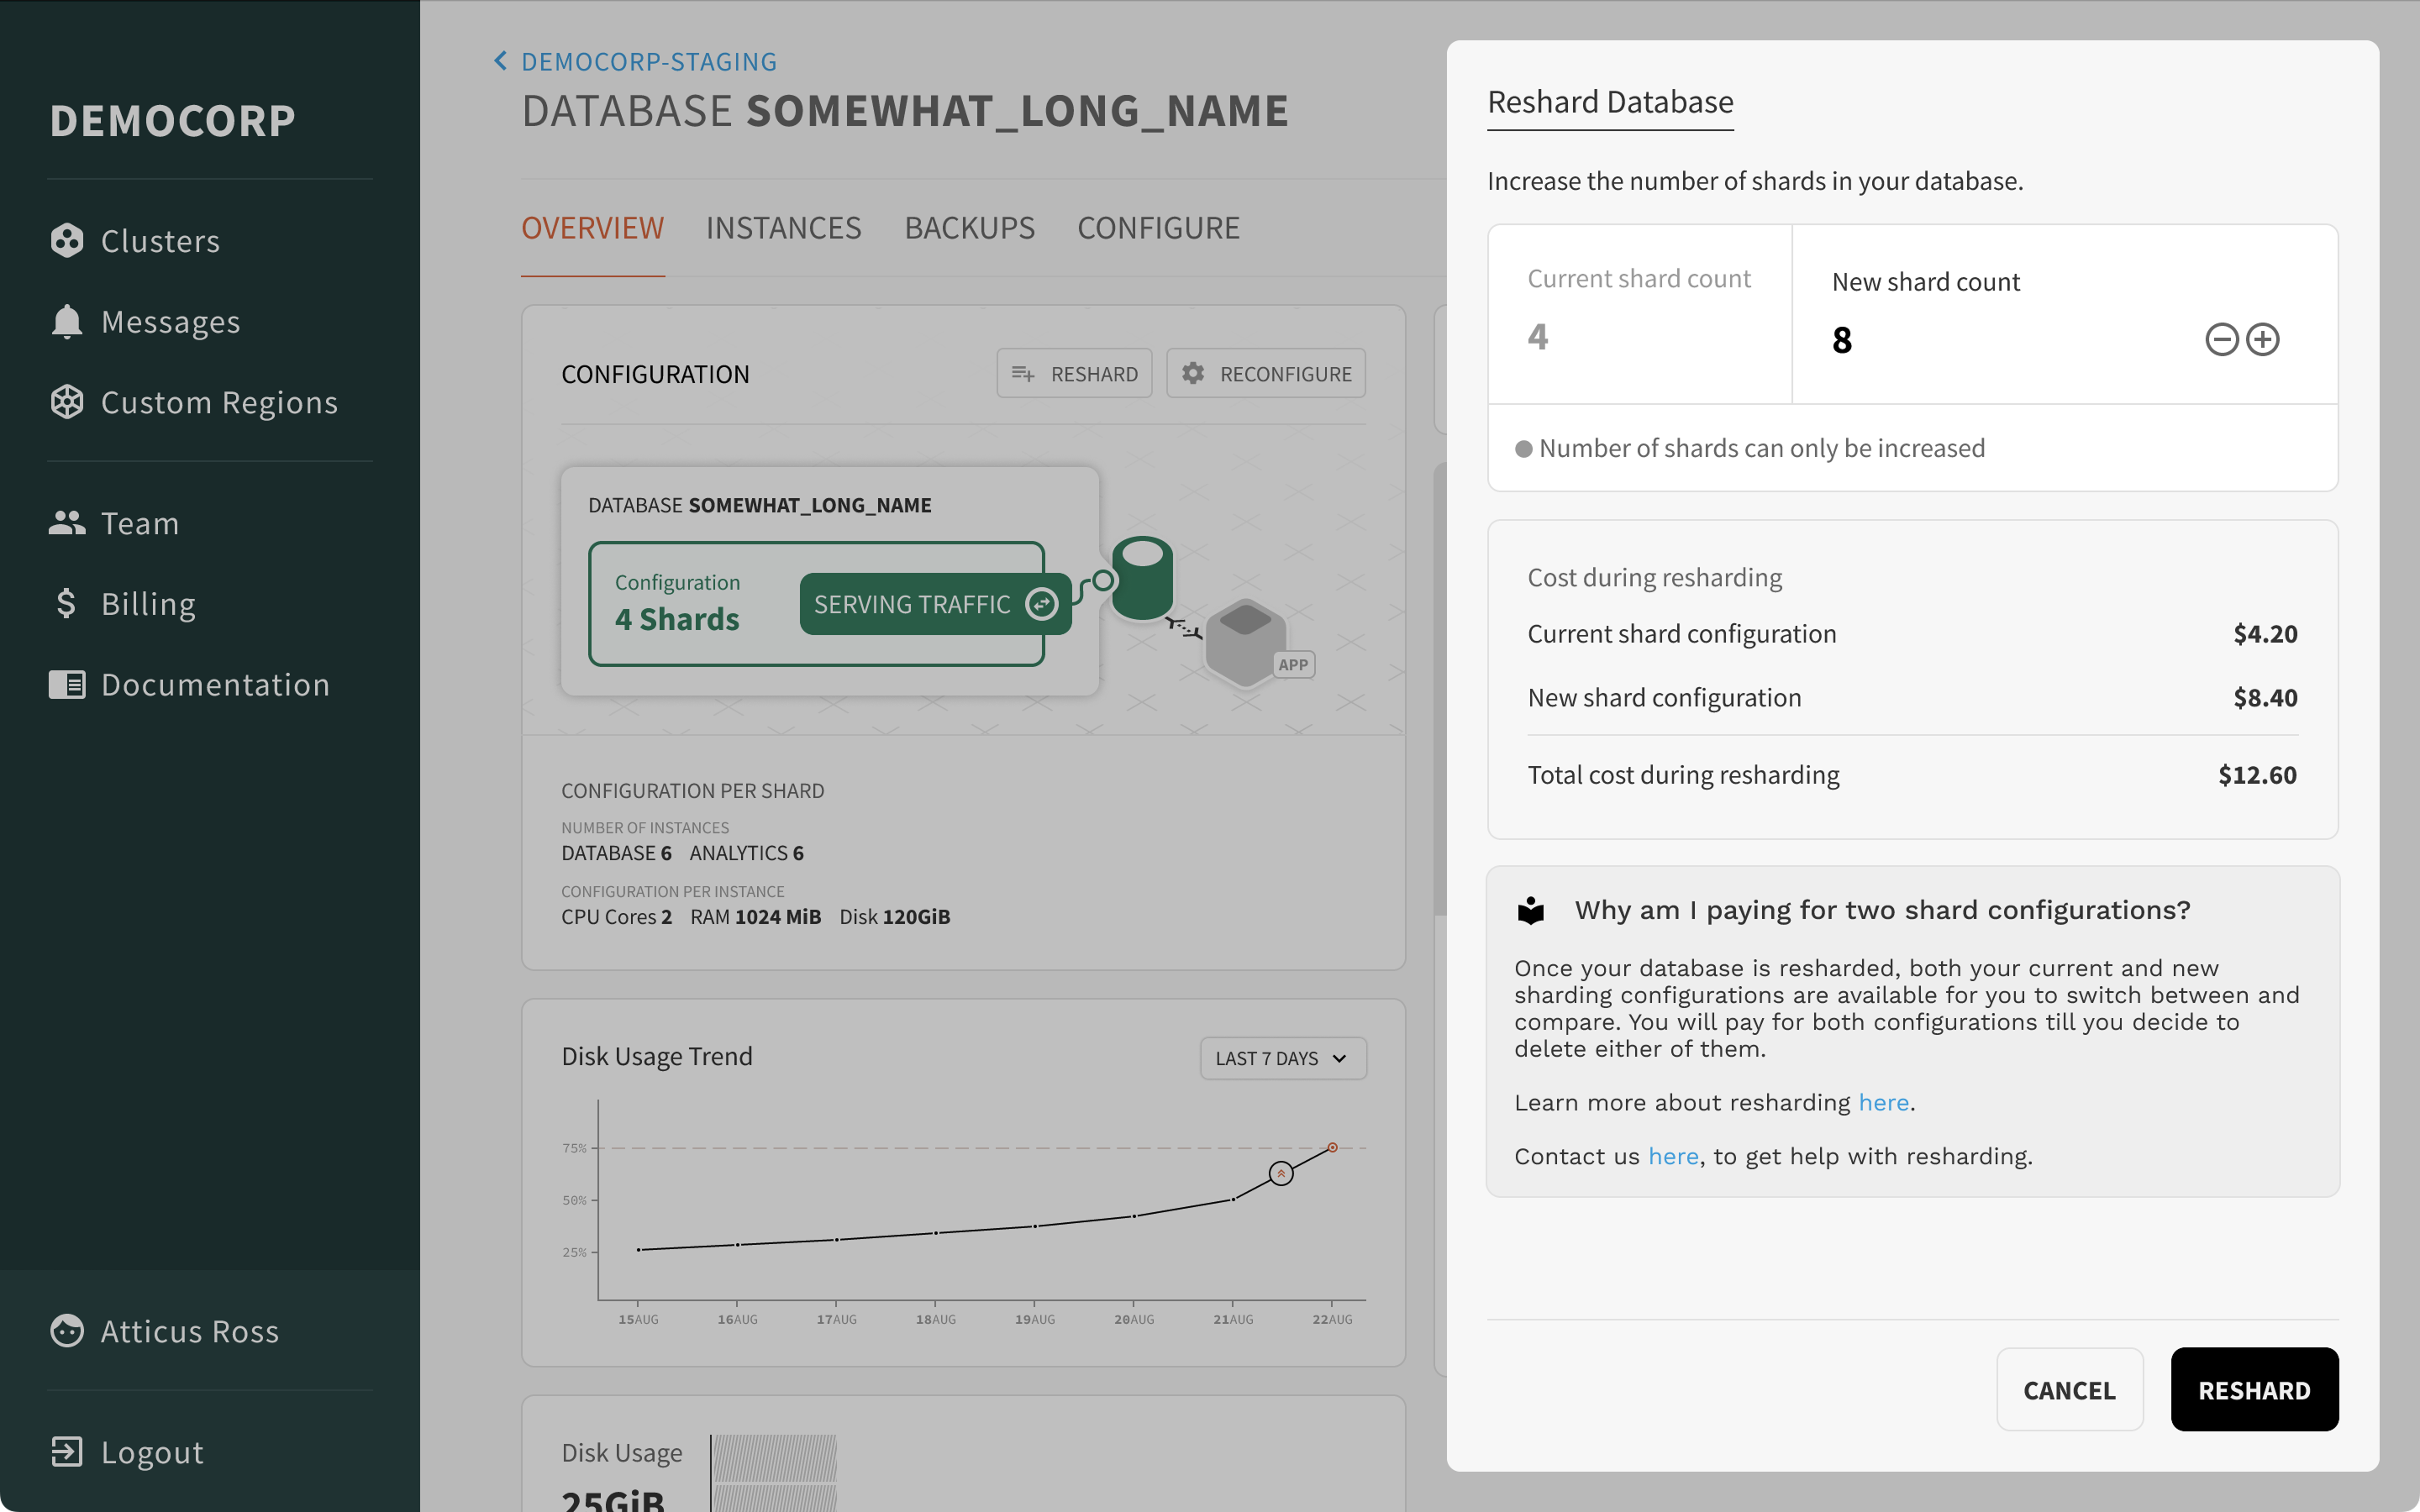
Task: Toggle the Serving Traffic switch icon
Action: (1042, 604)
